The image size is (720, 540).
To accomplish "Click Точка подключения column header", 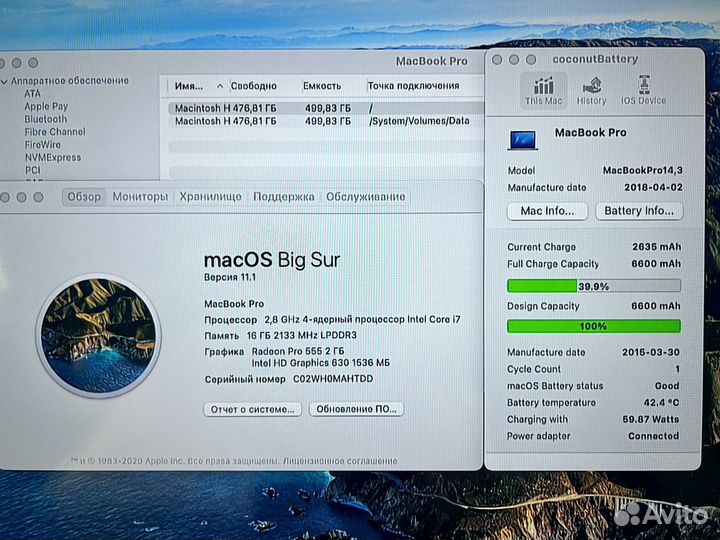I will pos(413,86).
